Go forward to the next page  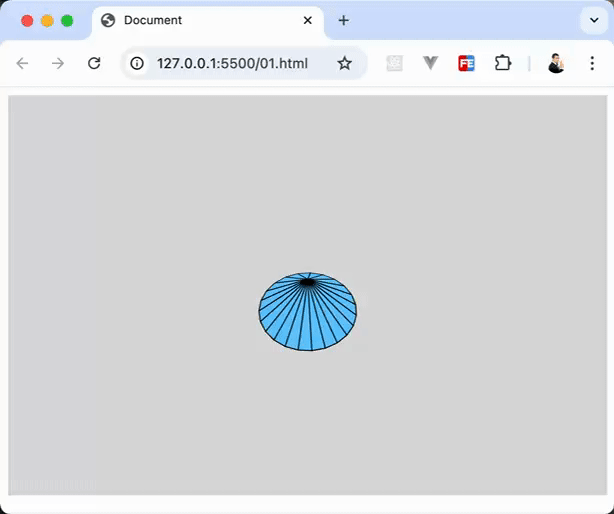point(58,63)
